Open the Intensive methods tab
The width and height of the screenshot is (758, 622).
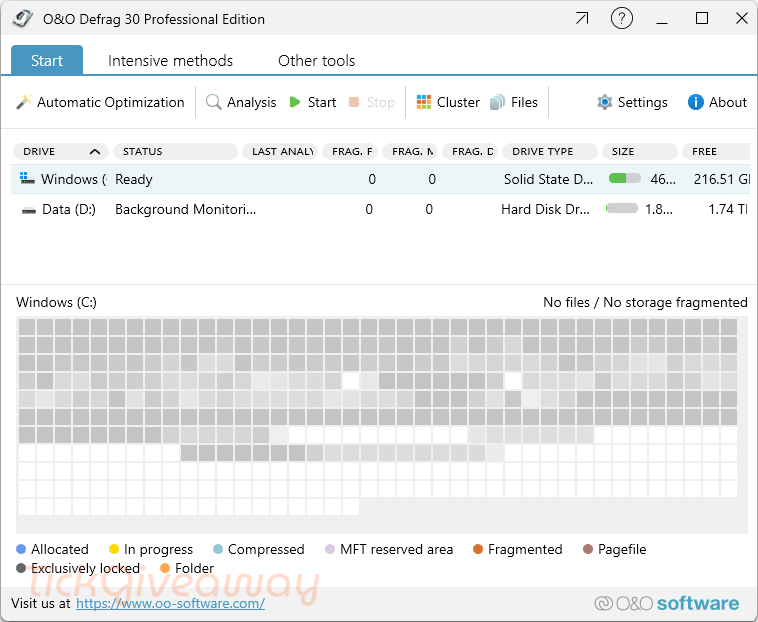170,60
